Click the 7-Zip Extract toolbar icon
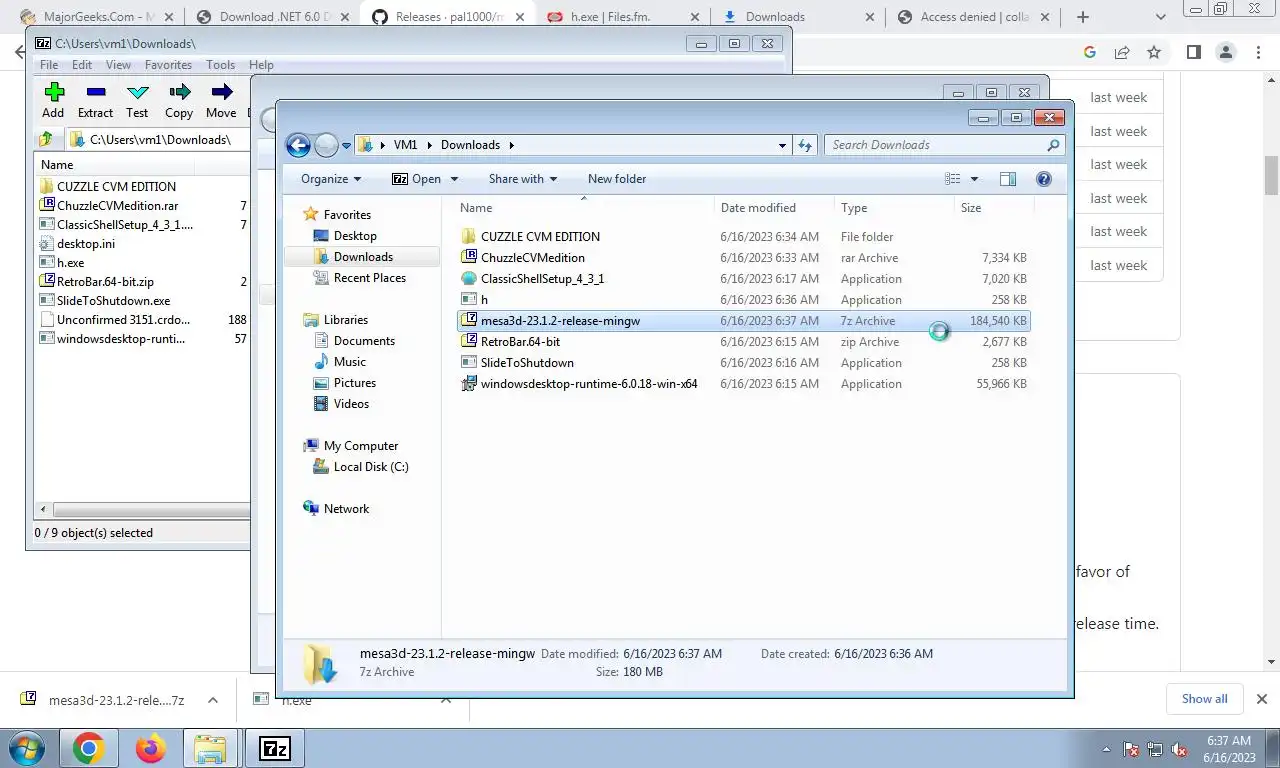This screenshot has width=1280, height=768. [x=95, y=92]
